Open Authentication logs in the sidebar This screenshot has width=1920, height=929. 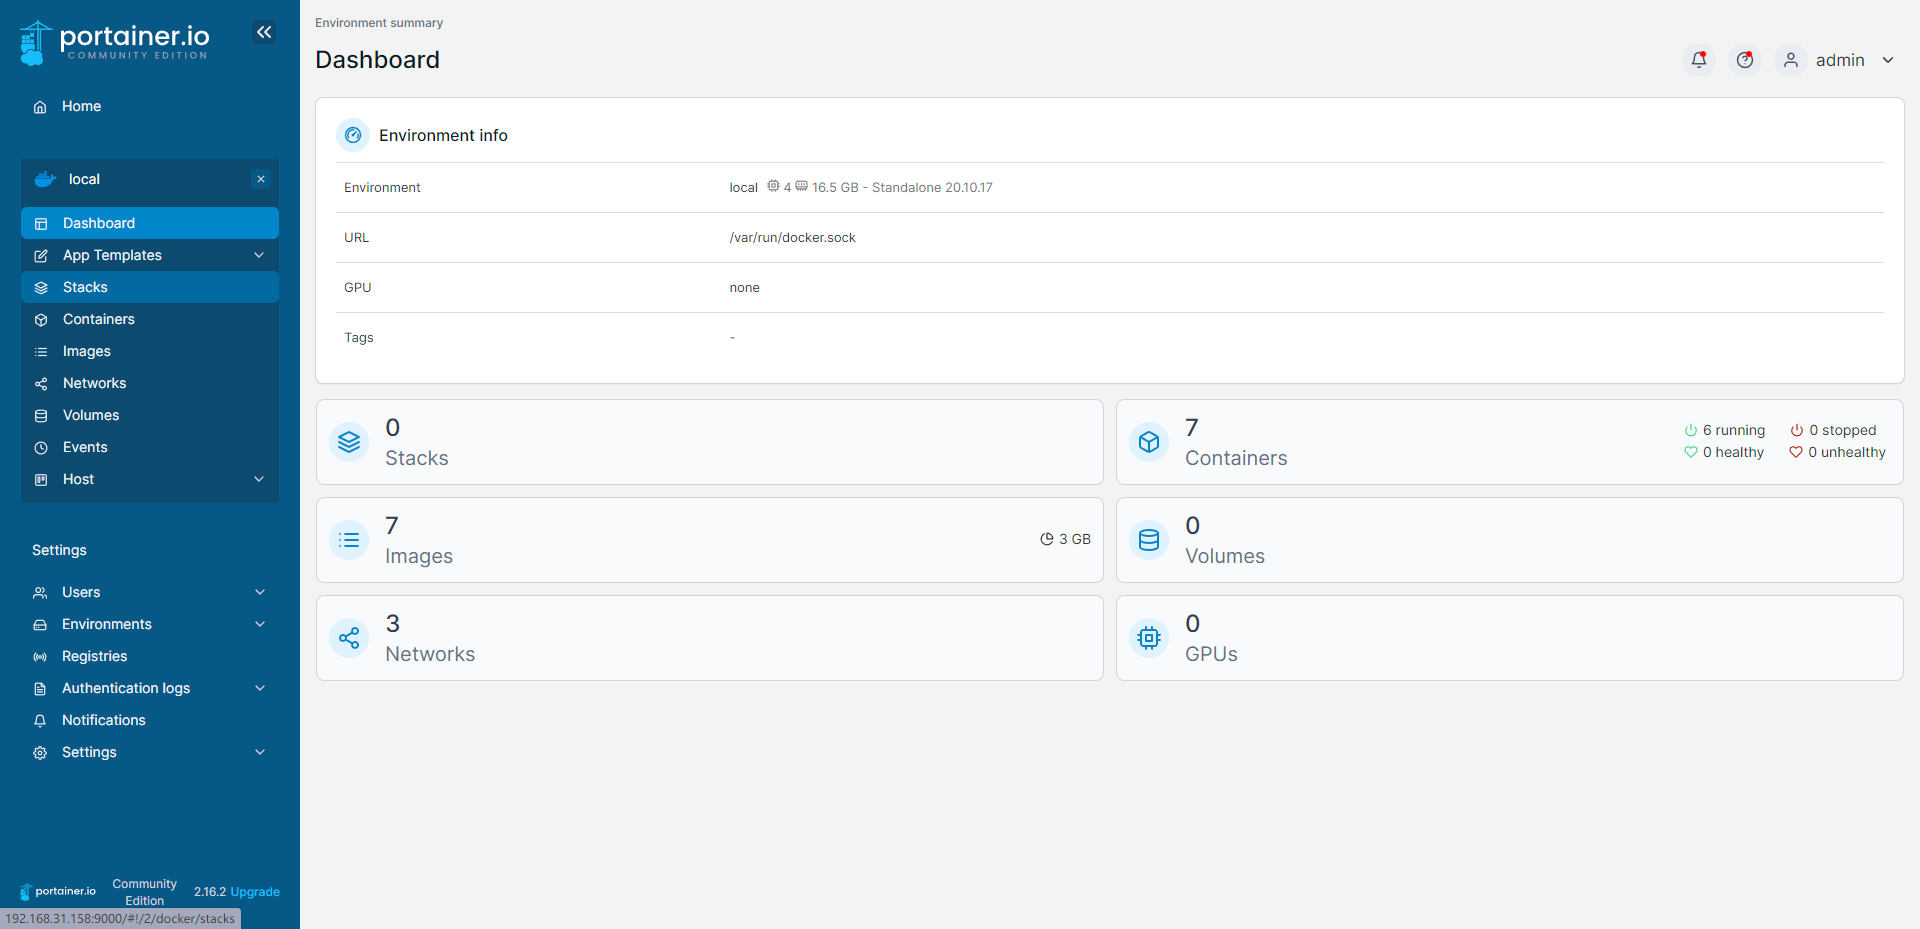[x=150, y=688]
